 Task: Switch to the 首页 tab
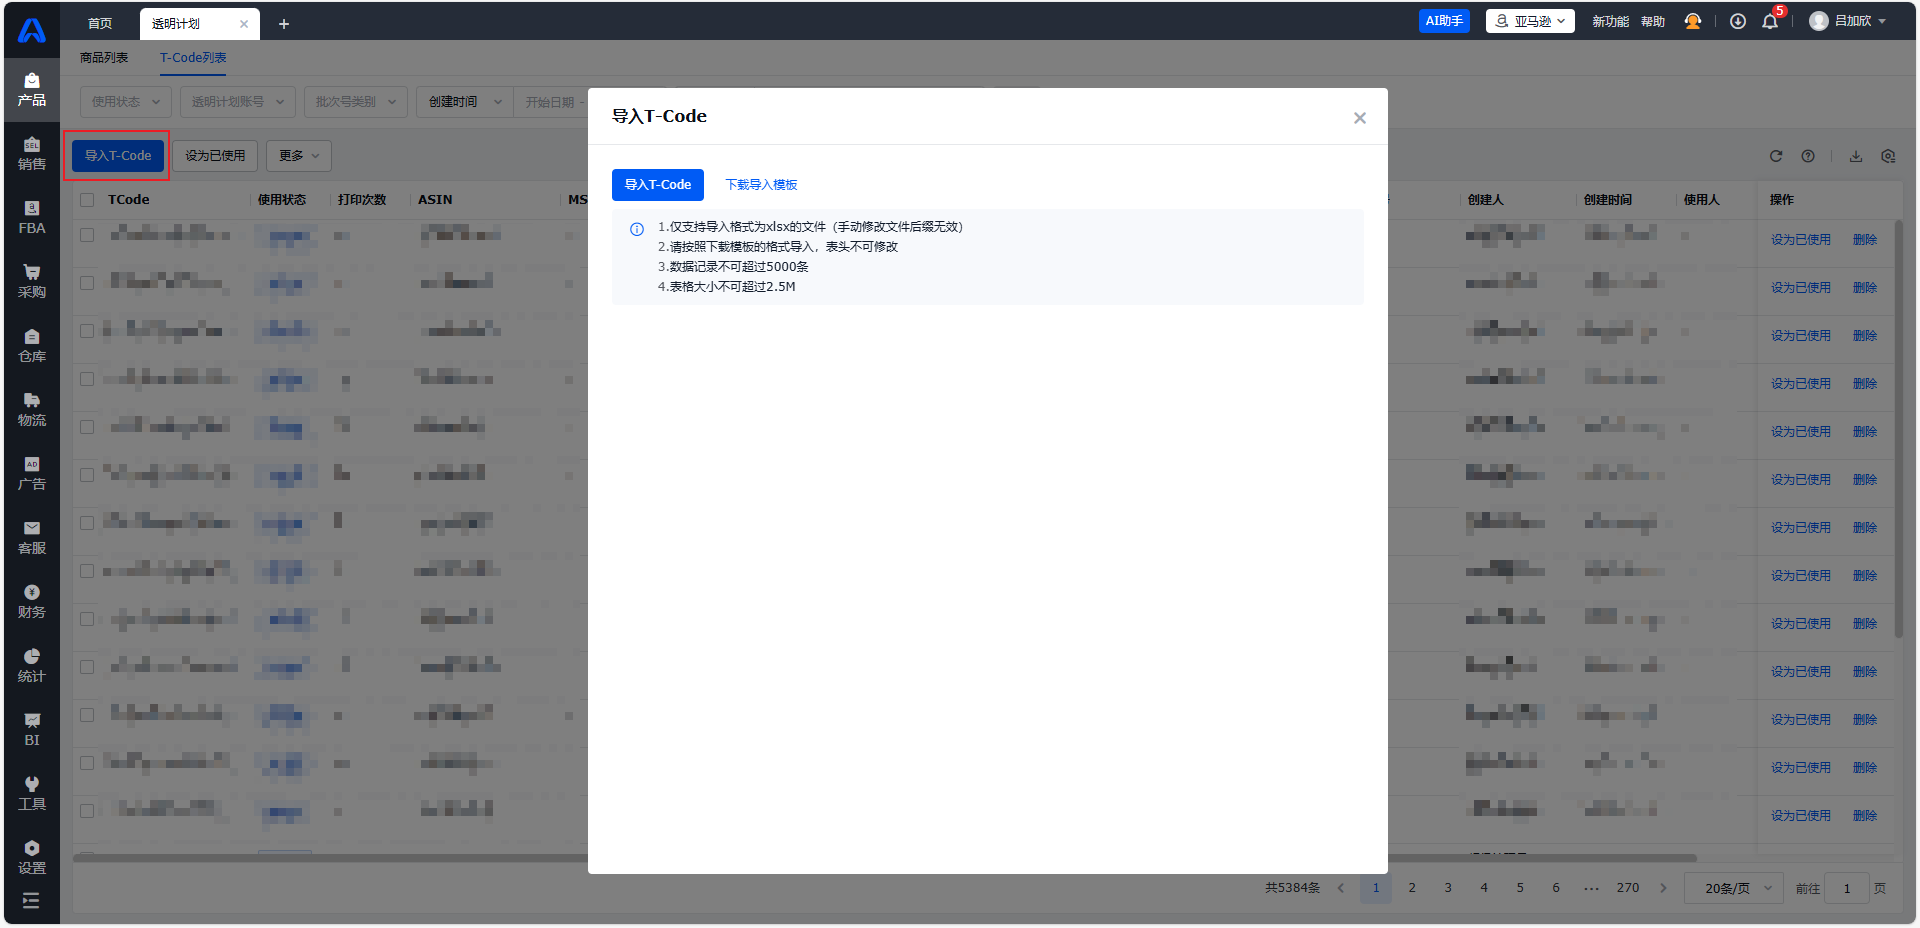pos(100,23)
